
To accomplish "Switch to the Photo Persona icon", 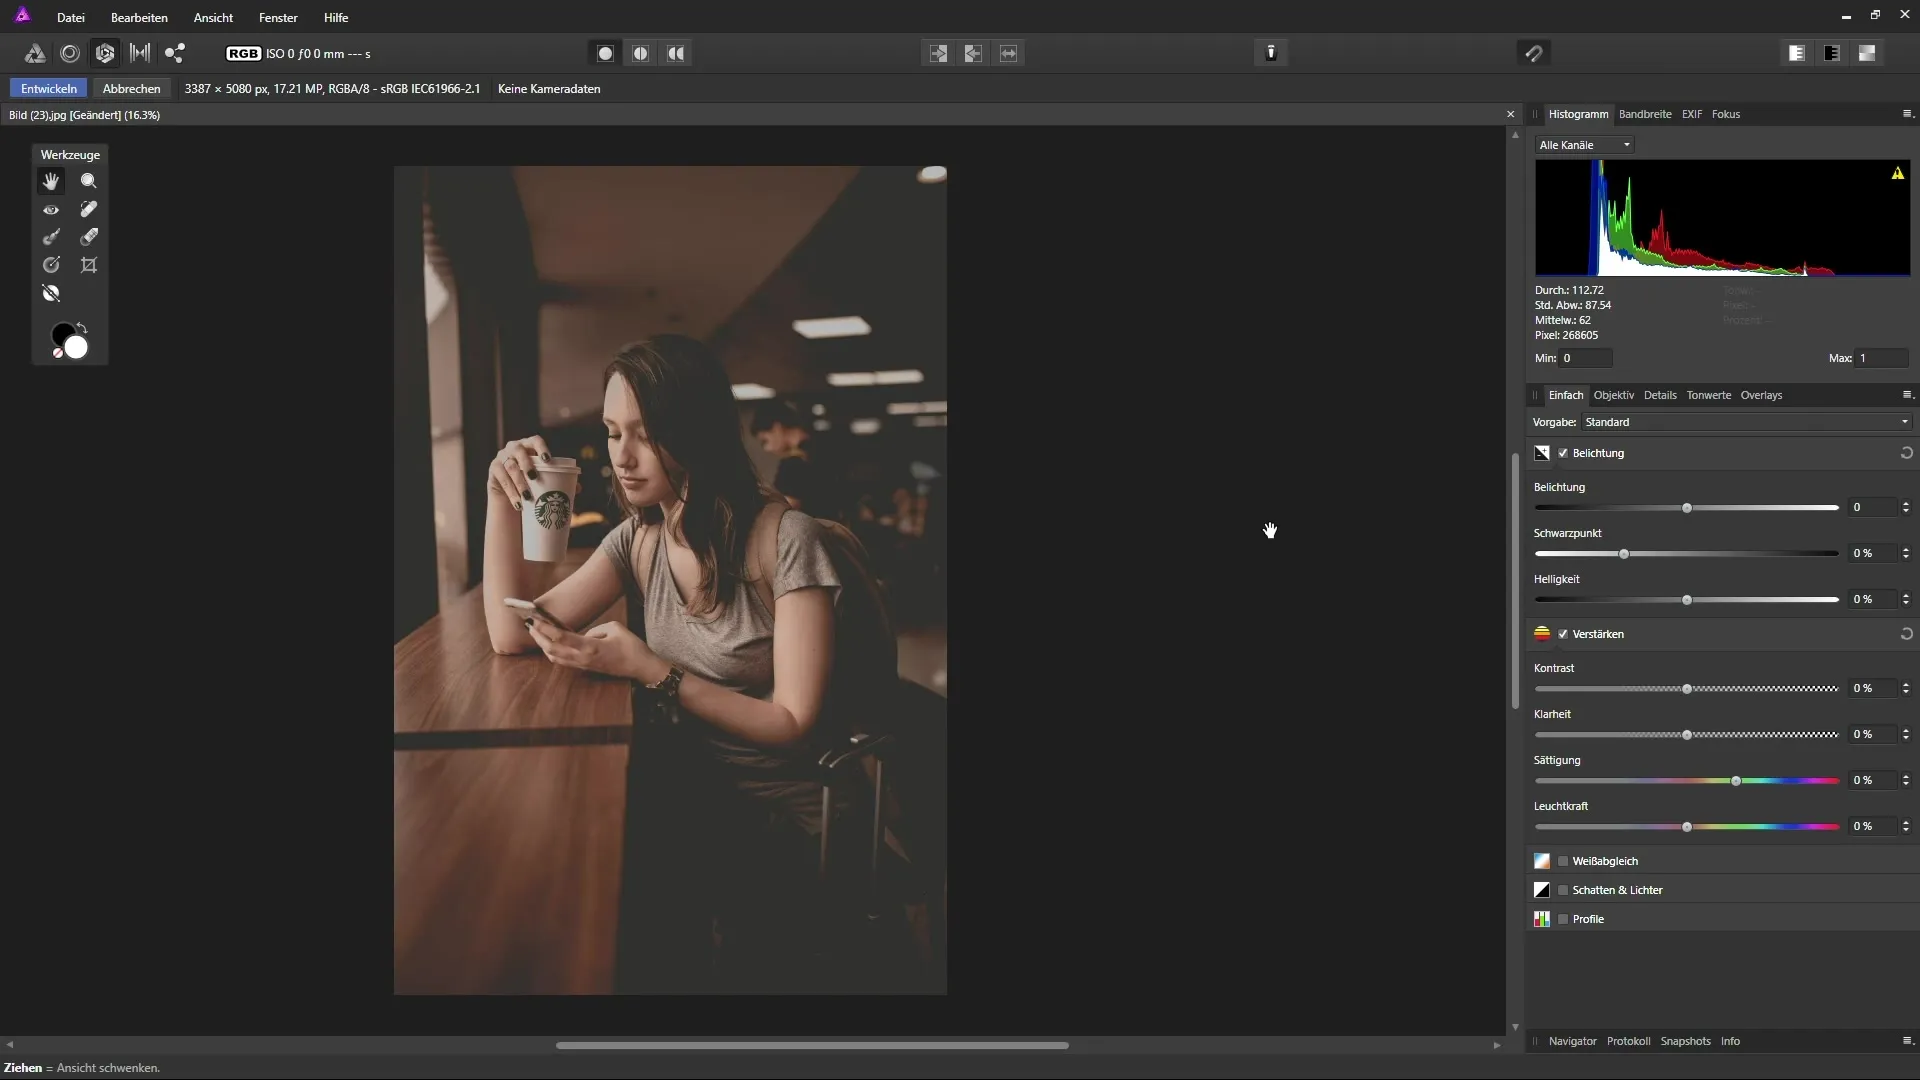I will tap(34, 54).
